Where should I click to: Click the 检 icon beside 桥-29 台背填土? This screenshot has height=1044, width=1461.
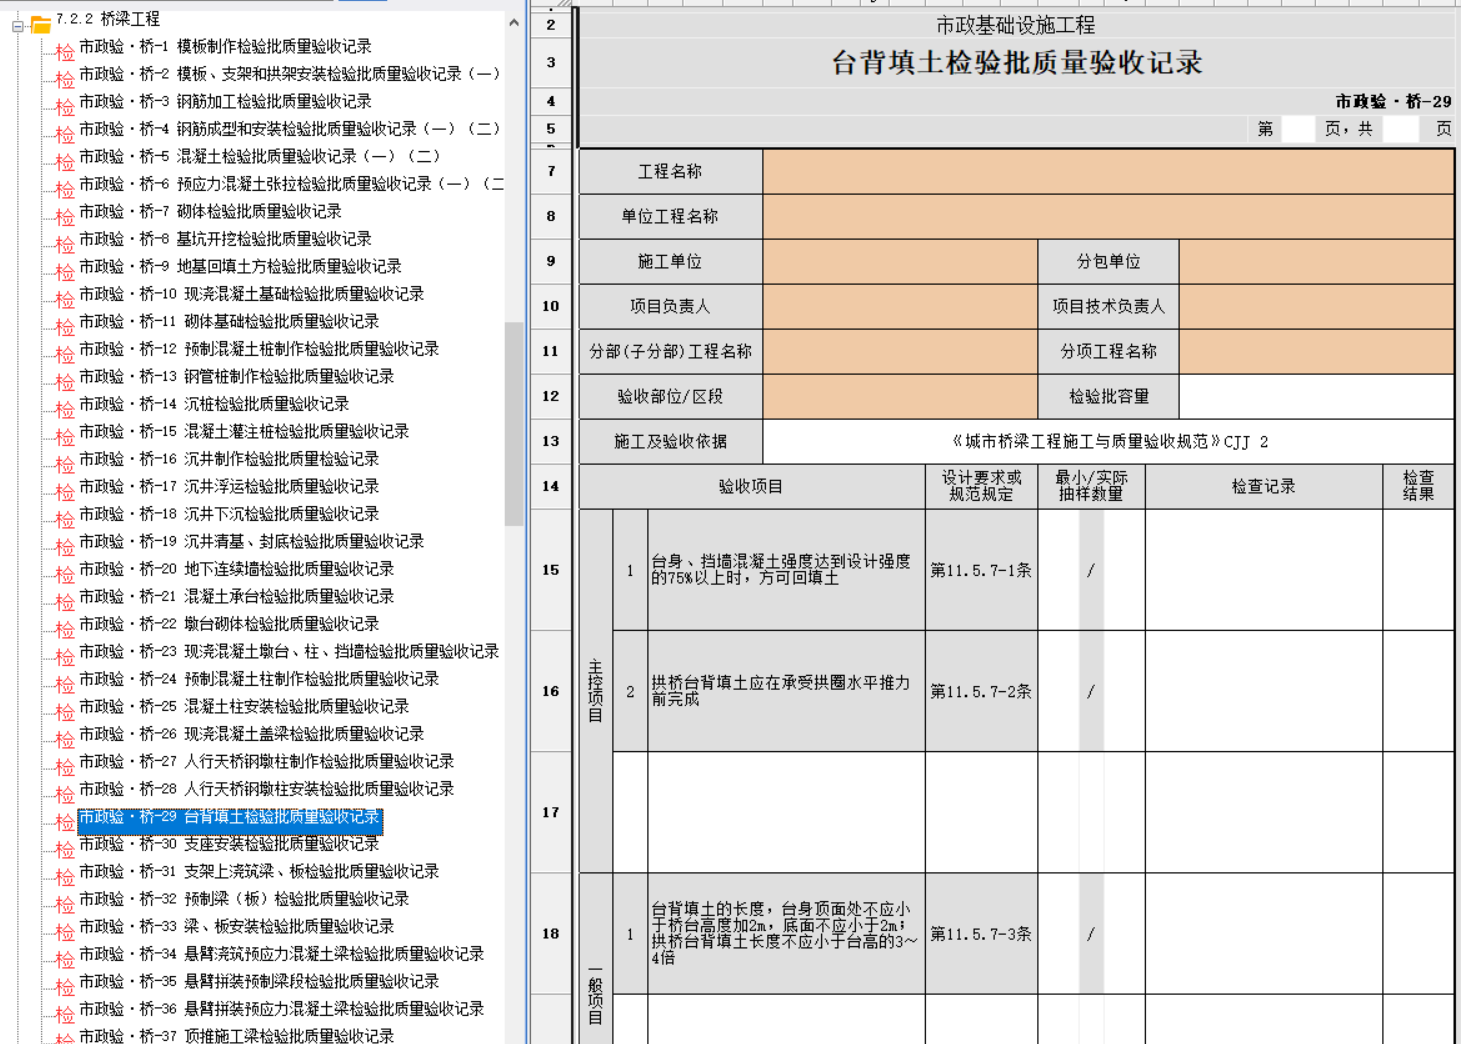65,822
